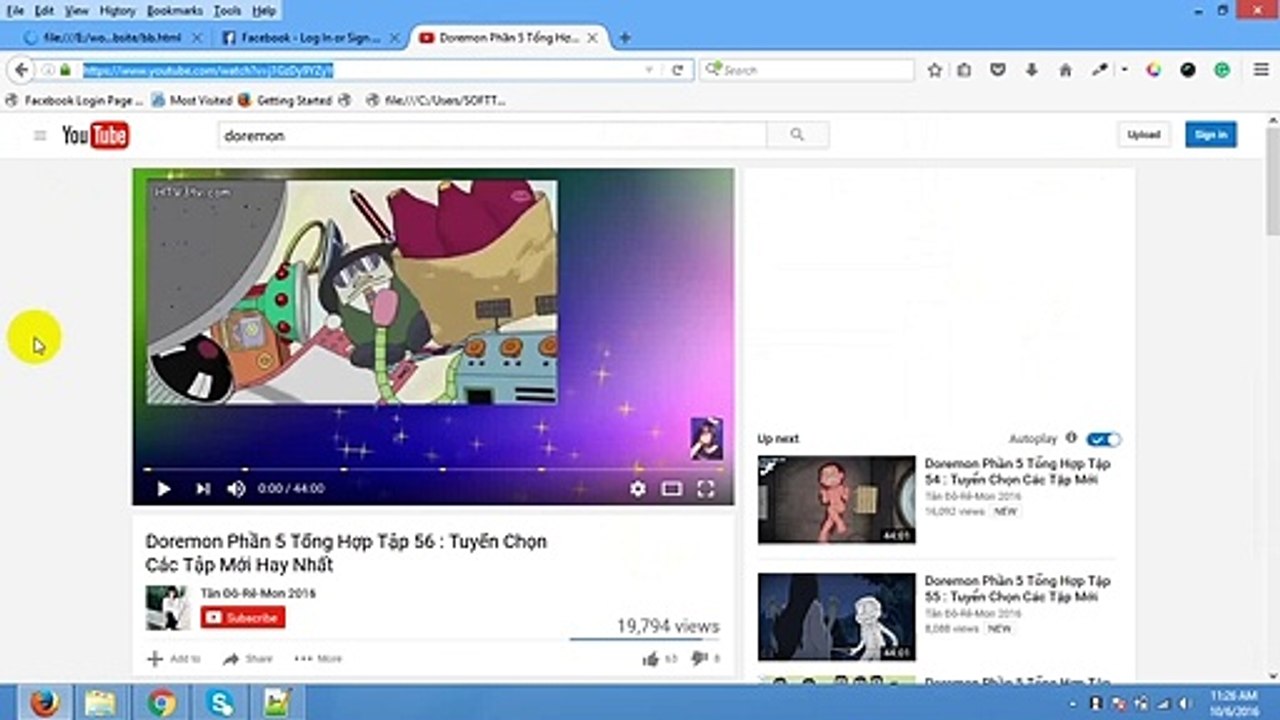1280x720 pixels.
Task: Open the Tập 54 video thumbnail
Action: [837, 500]
